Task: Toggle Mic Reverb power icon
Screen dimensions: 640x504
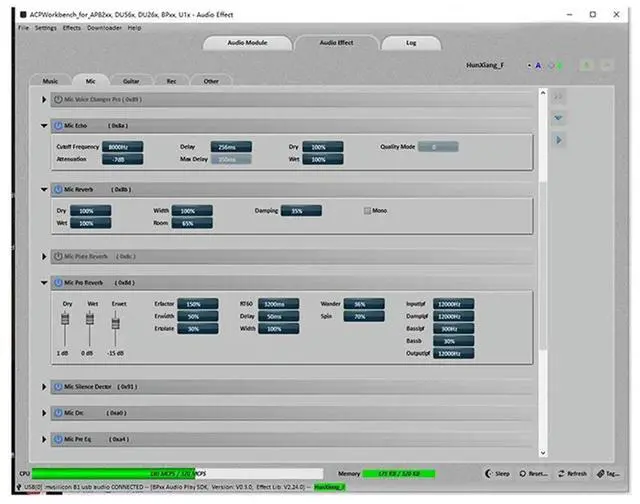Action: (58, 189)
